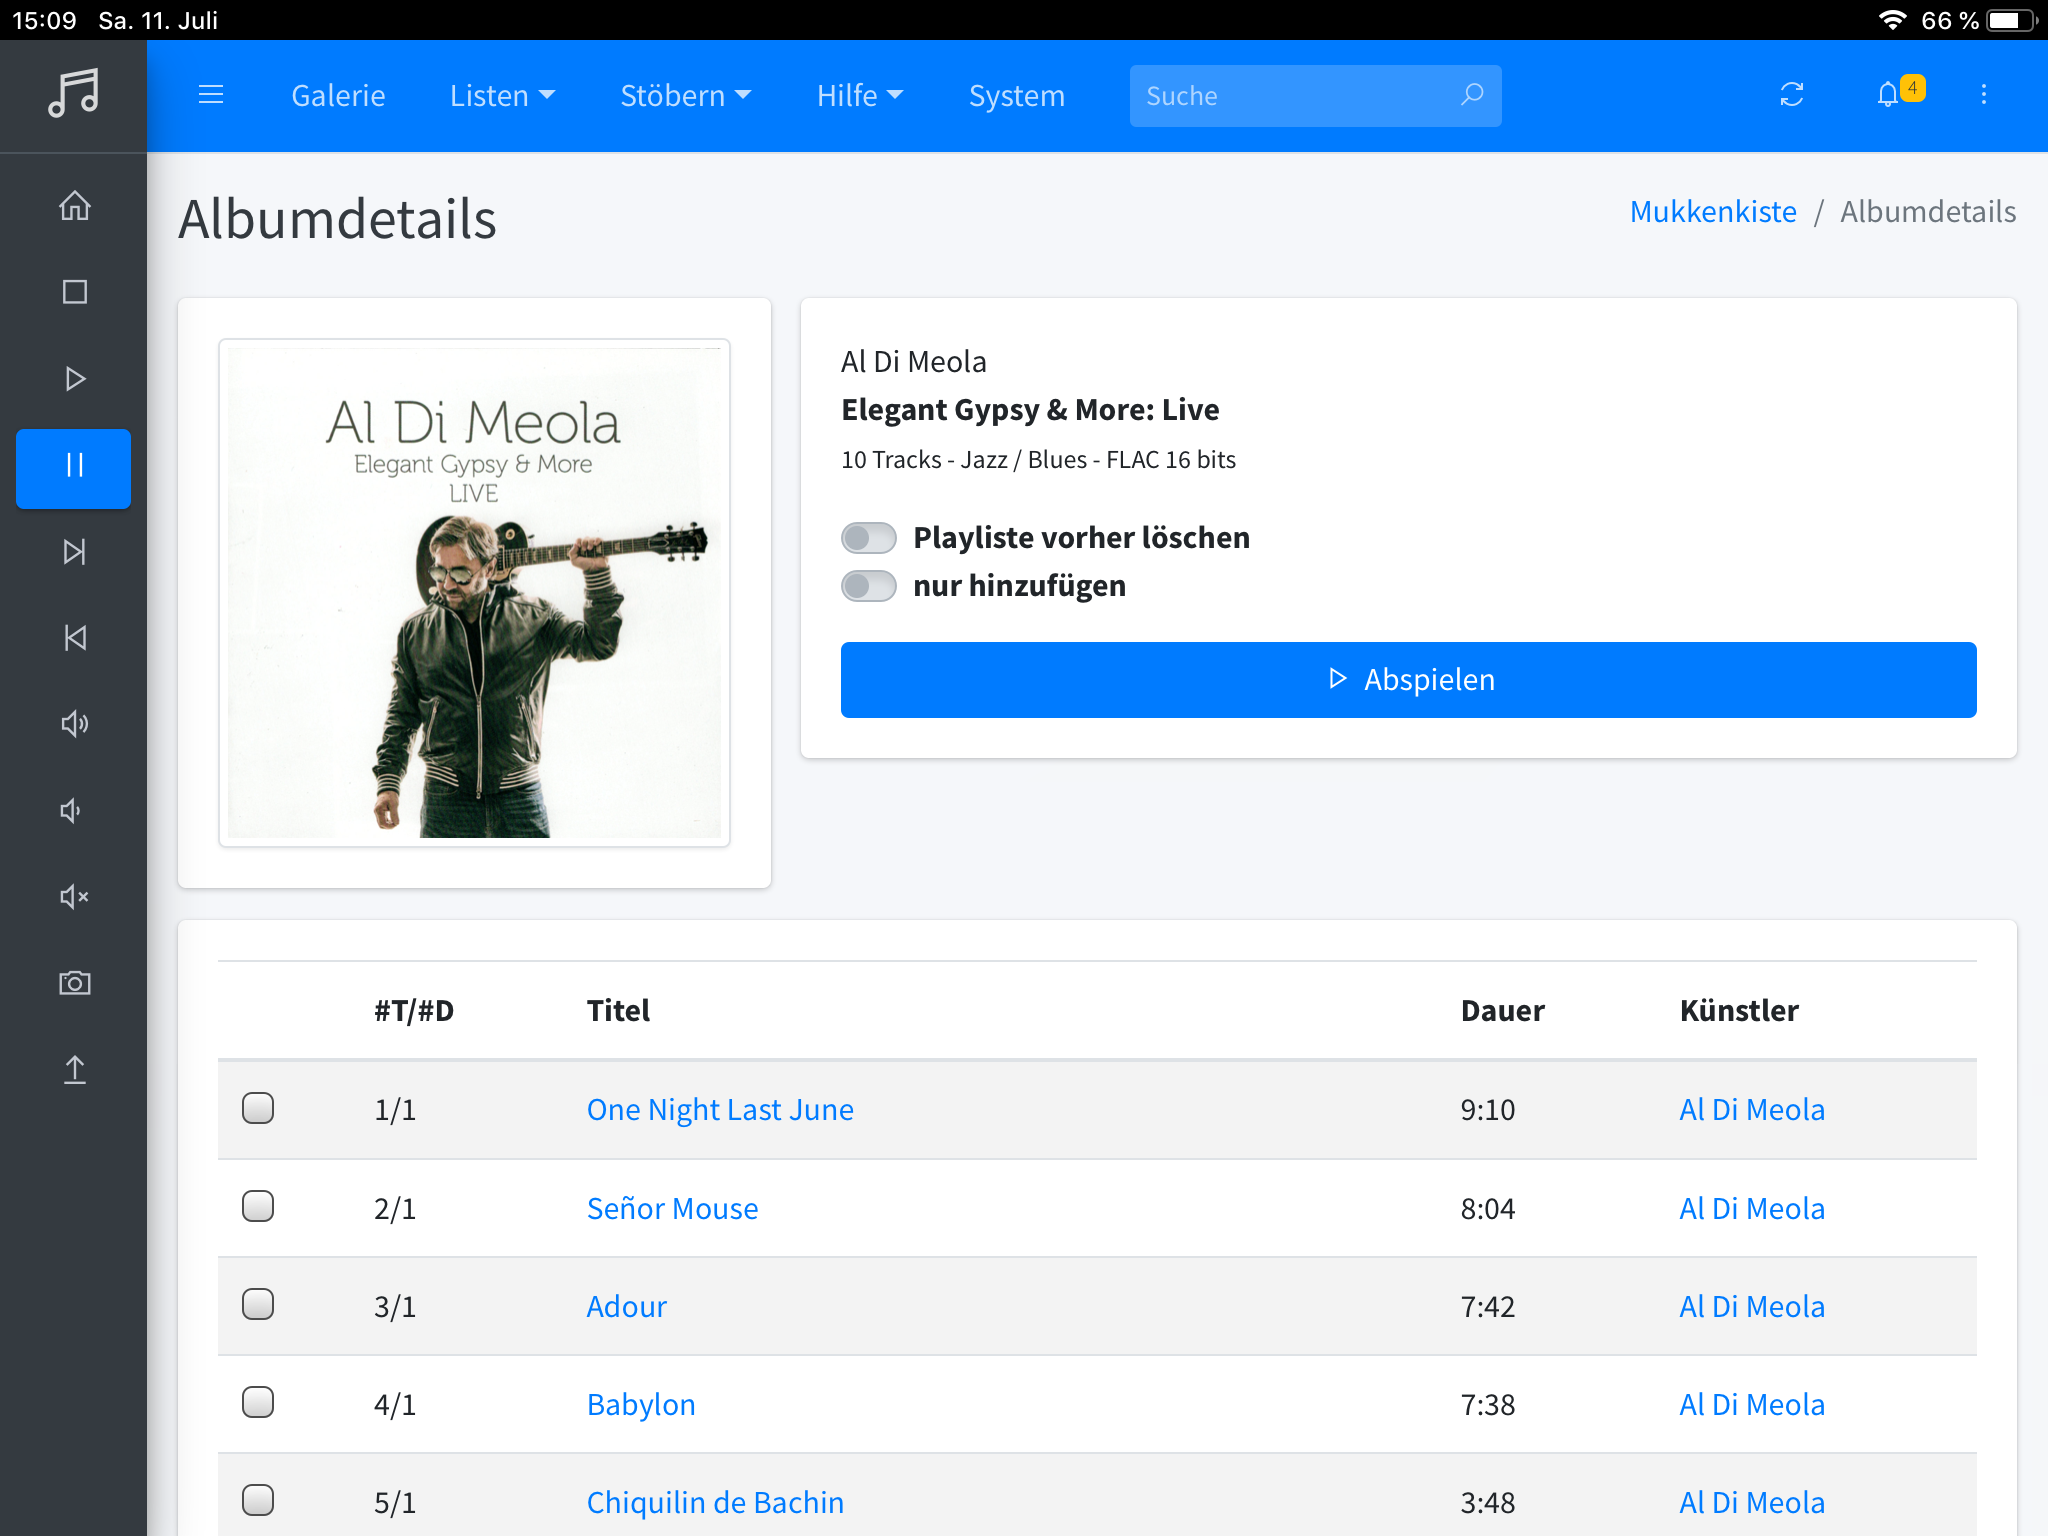Click the Dauer column header
The image size is (2048, 1536).
[x=1502, y=1011]
